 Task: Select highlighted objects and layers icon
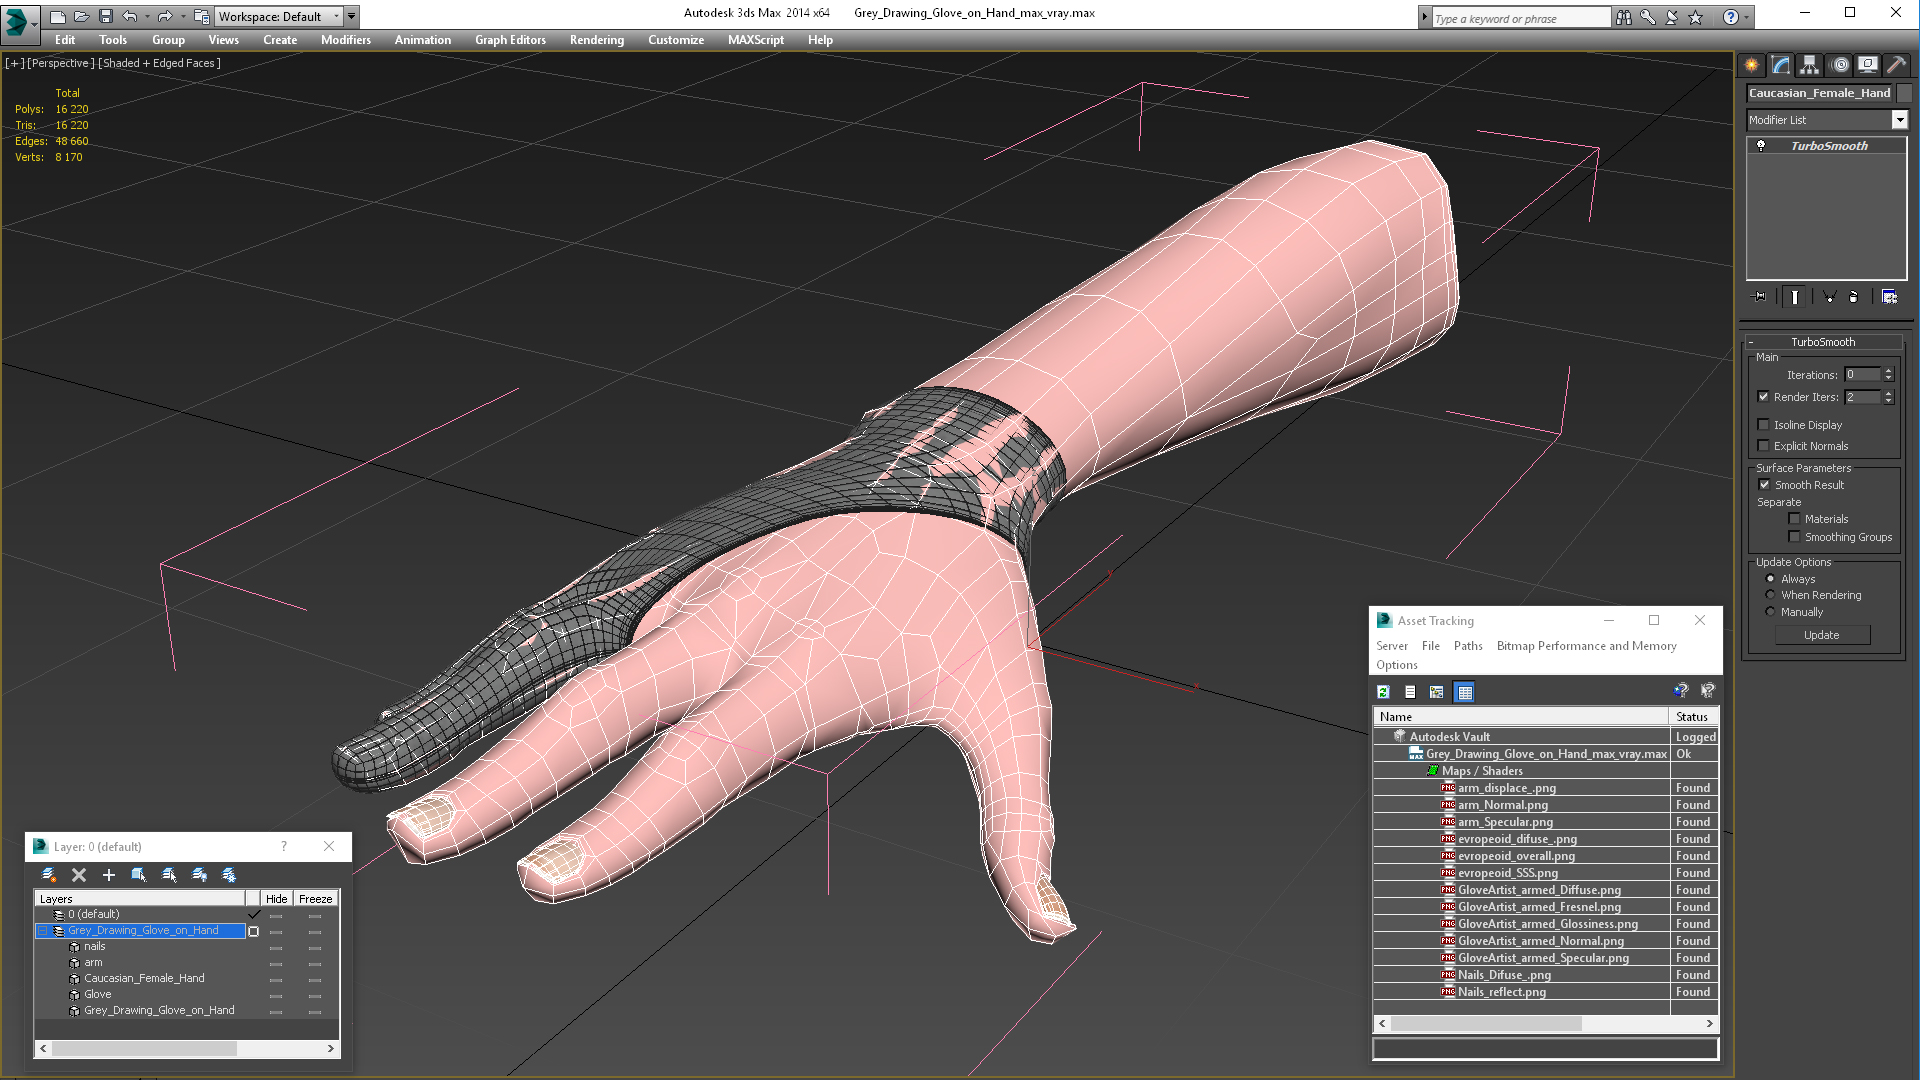[x=139, y=875]
